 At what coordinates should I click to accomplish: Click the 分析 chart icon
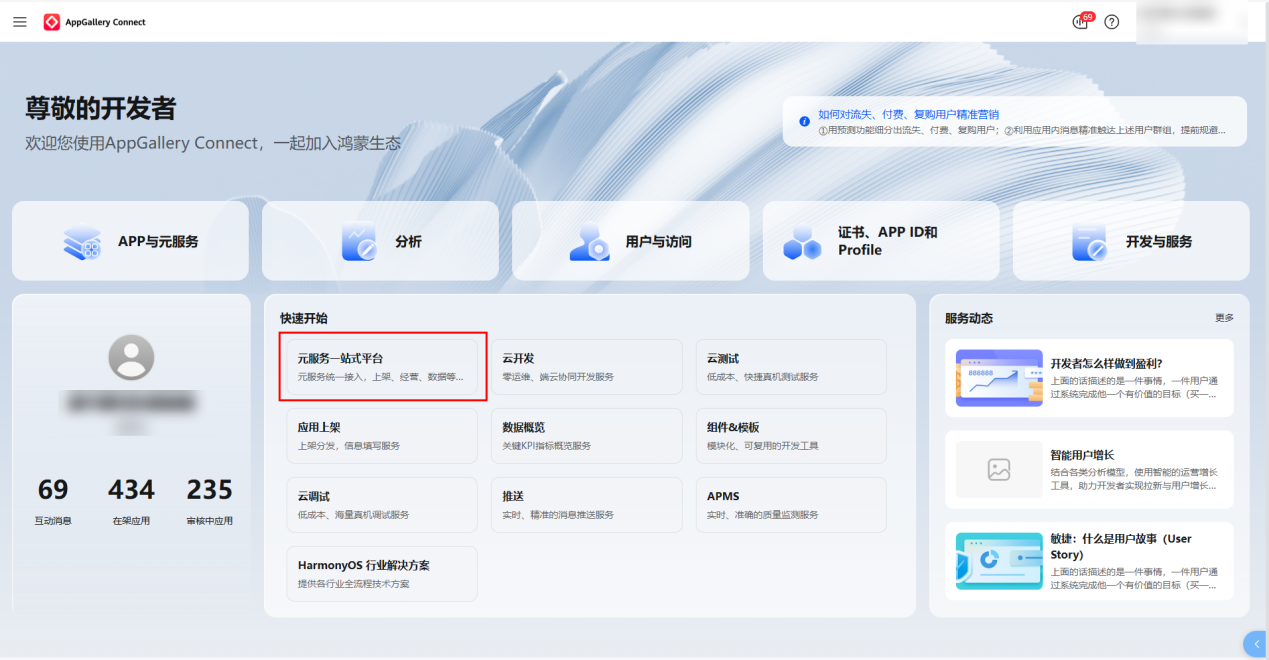coord(359,241)
